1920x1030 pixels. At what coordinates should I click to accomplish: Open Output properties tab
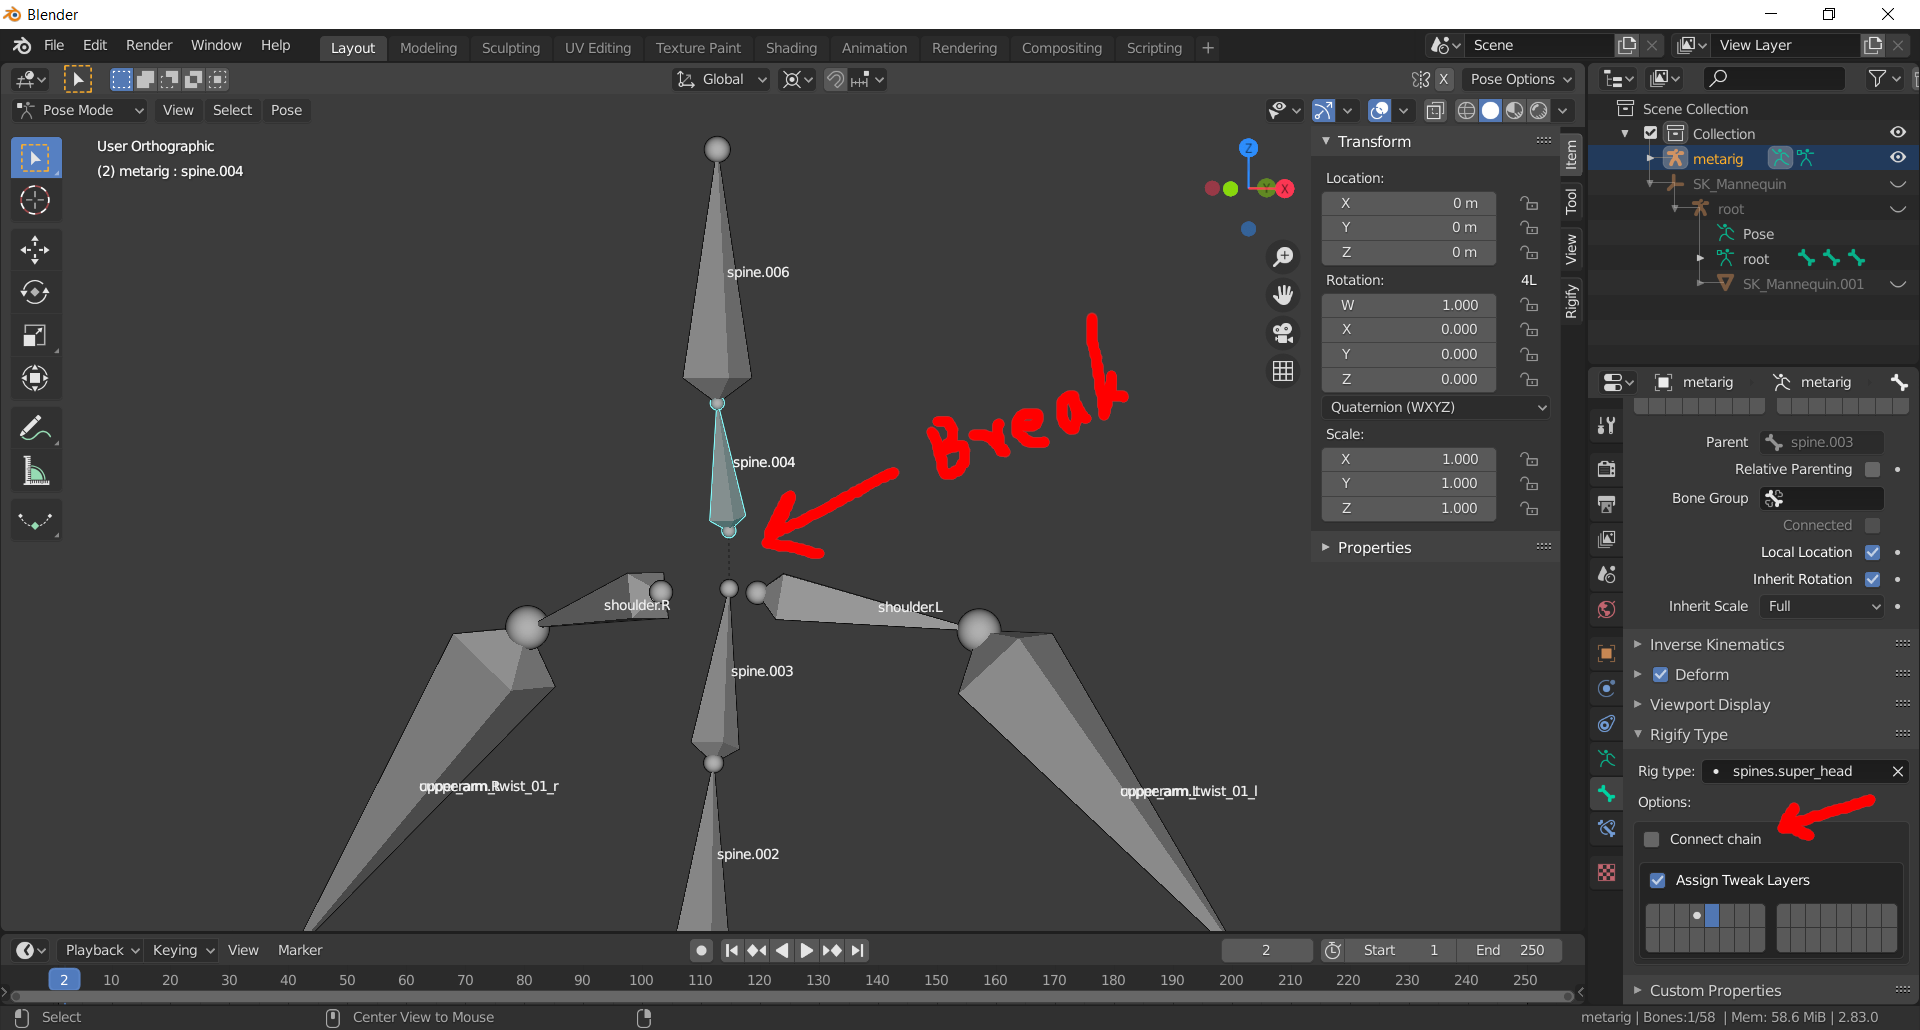point(1607,504)
